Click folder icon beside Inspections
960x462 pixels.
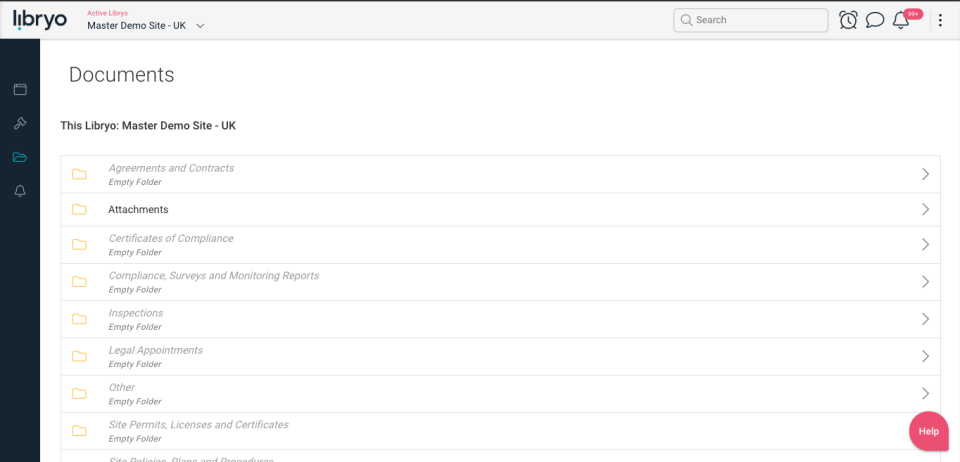point(79,319)
